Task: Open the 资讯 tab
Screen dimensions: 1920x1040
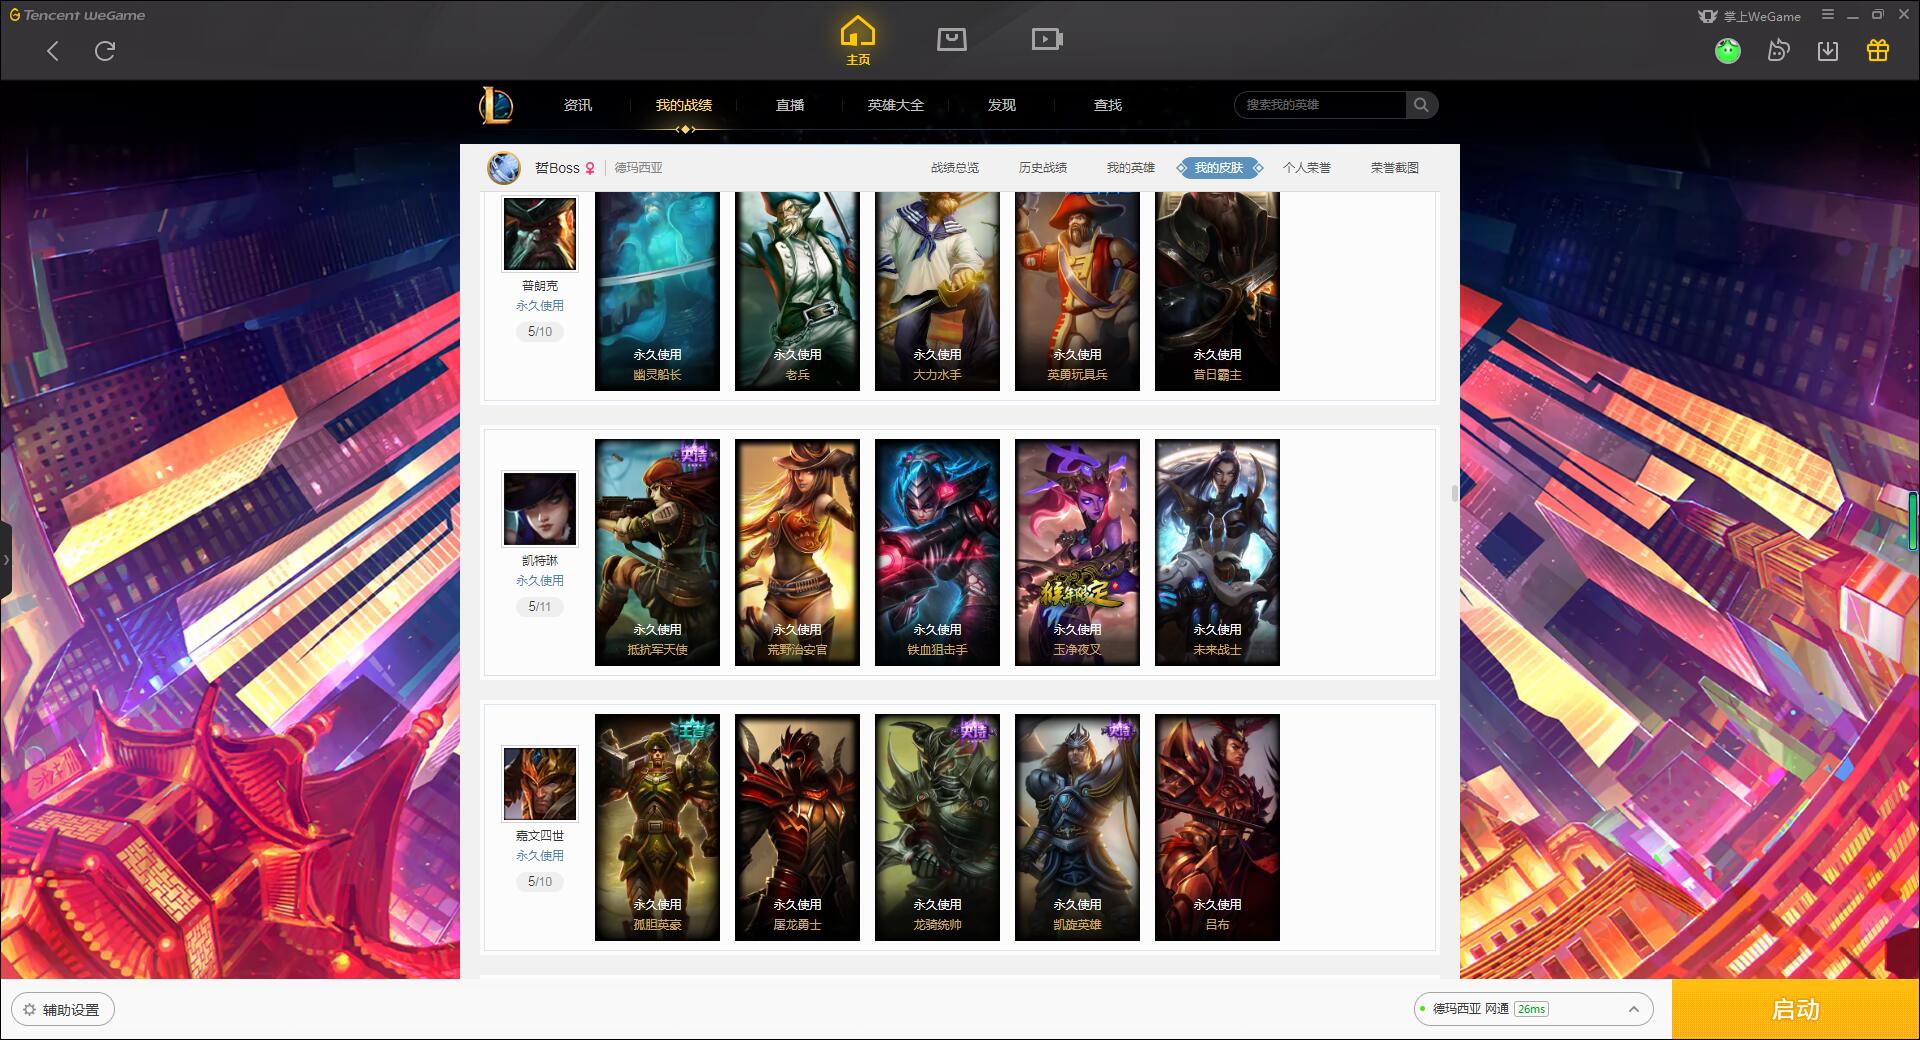Action: (x=578, y=105)
